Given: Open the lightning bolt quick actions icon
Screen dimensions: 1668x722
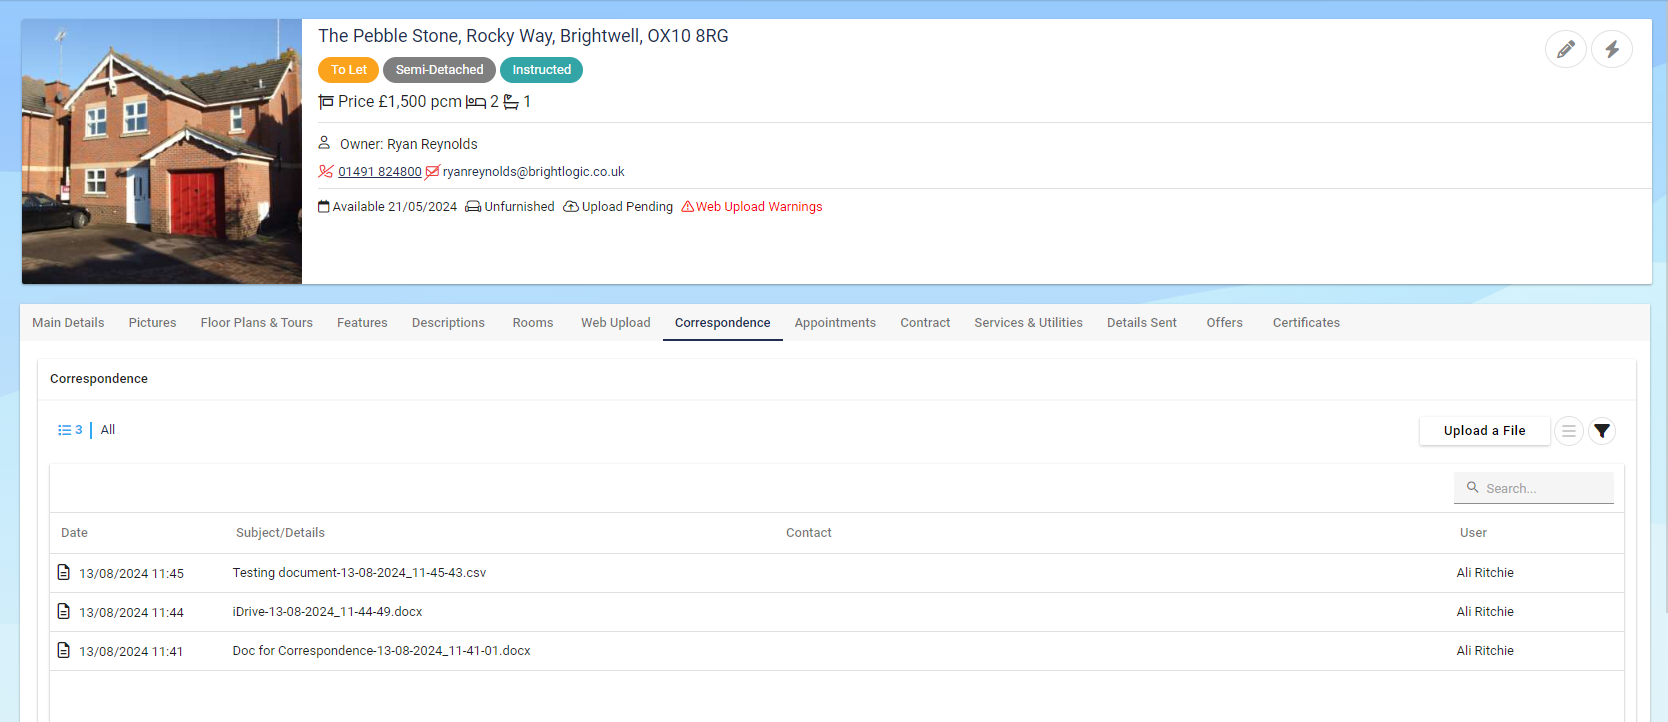Looking at the screenshot, I should tap(1612, 49).
